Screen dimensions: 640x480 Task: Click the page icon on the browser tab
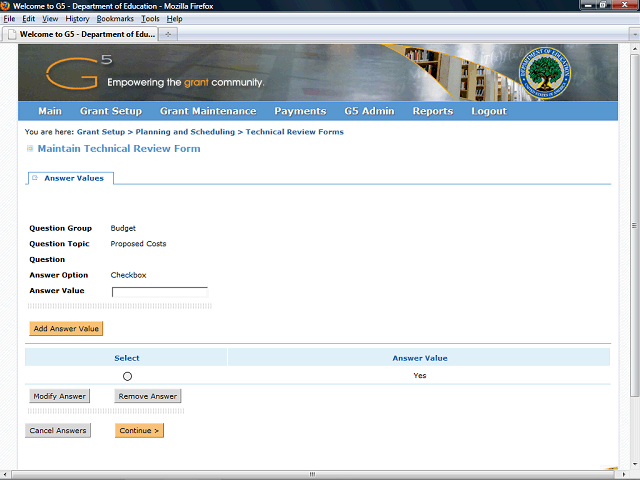[x=12, y=34]
